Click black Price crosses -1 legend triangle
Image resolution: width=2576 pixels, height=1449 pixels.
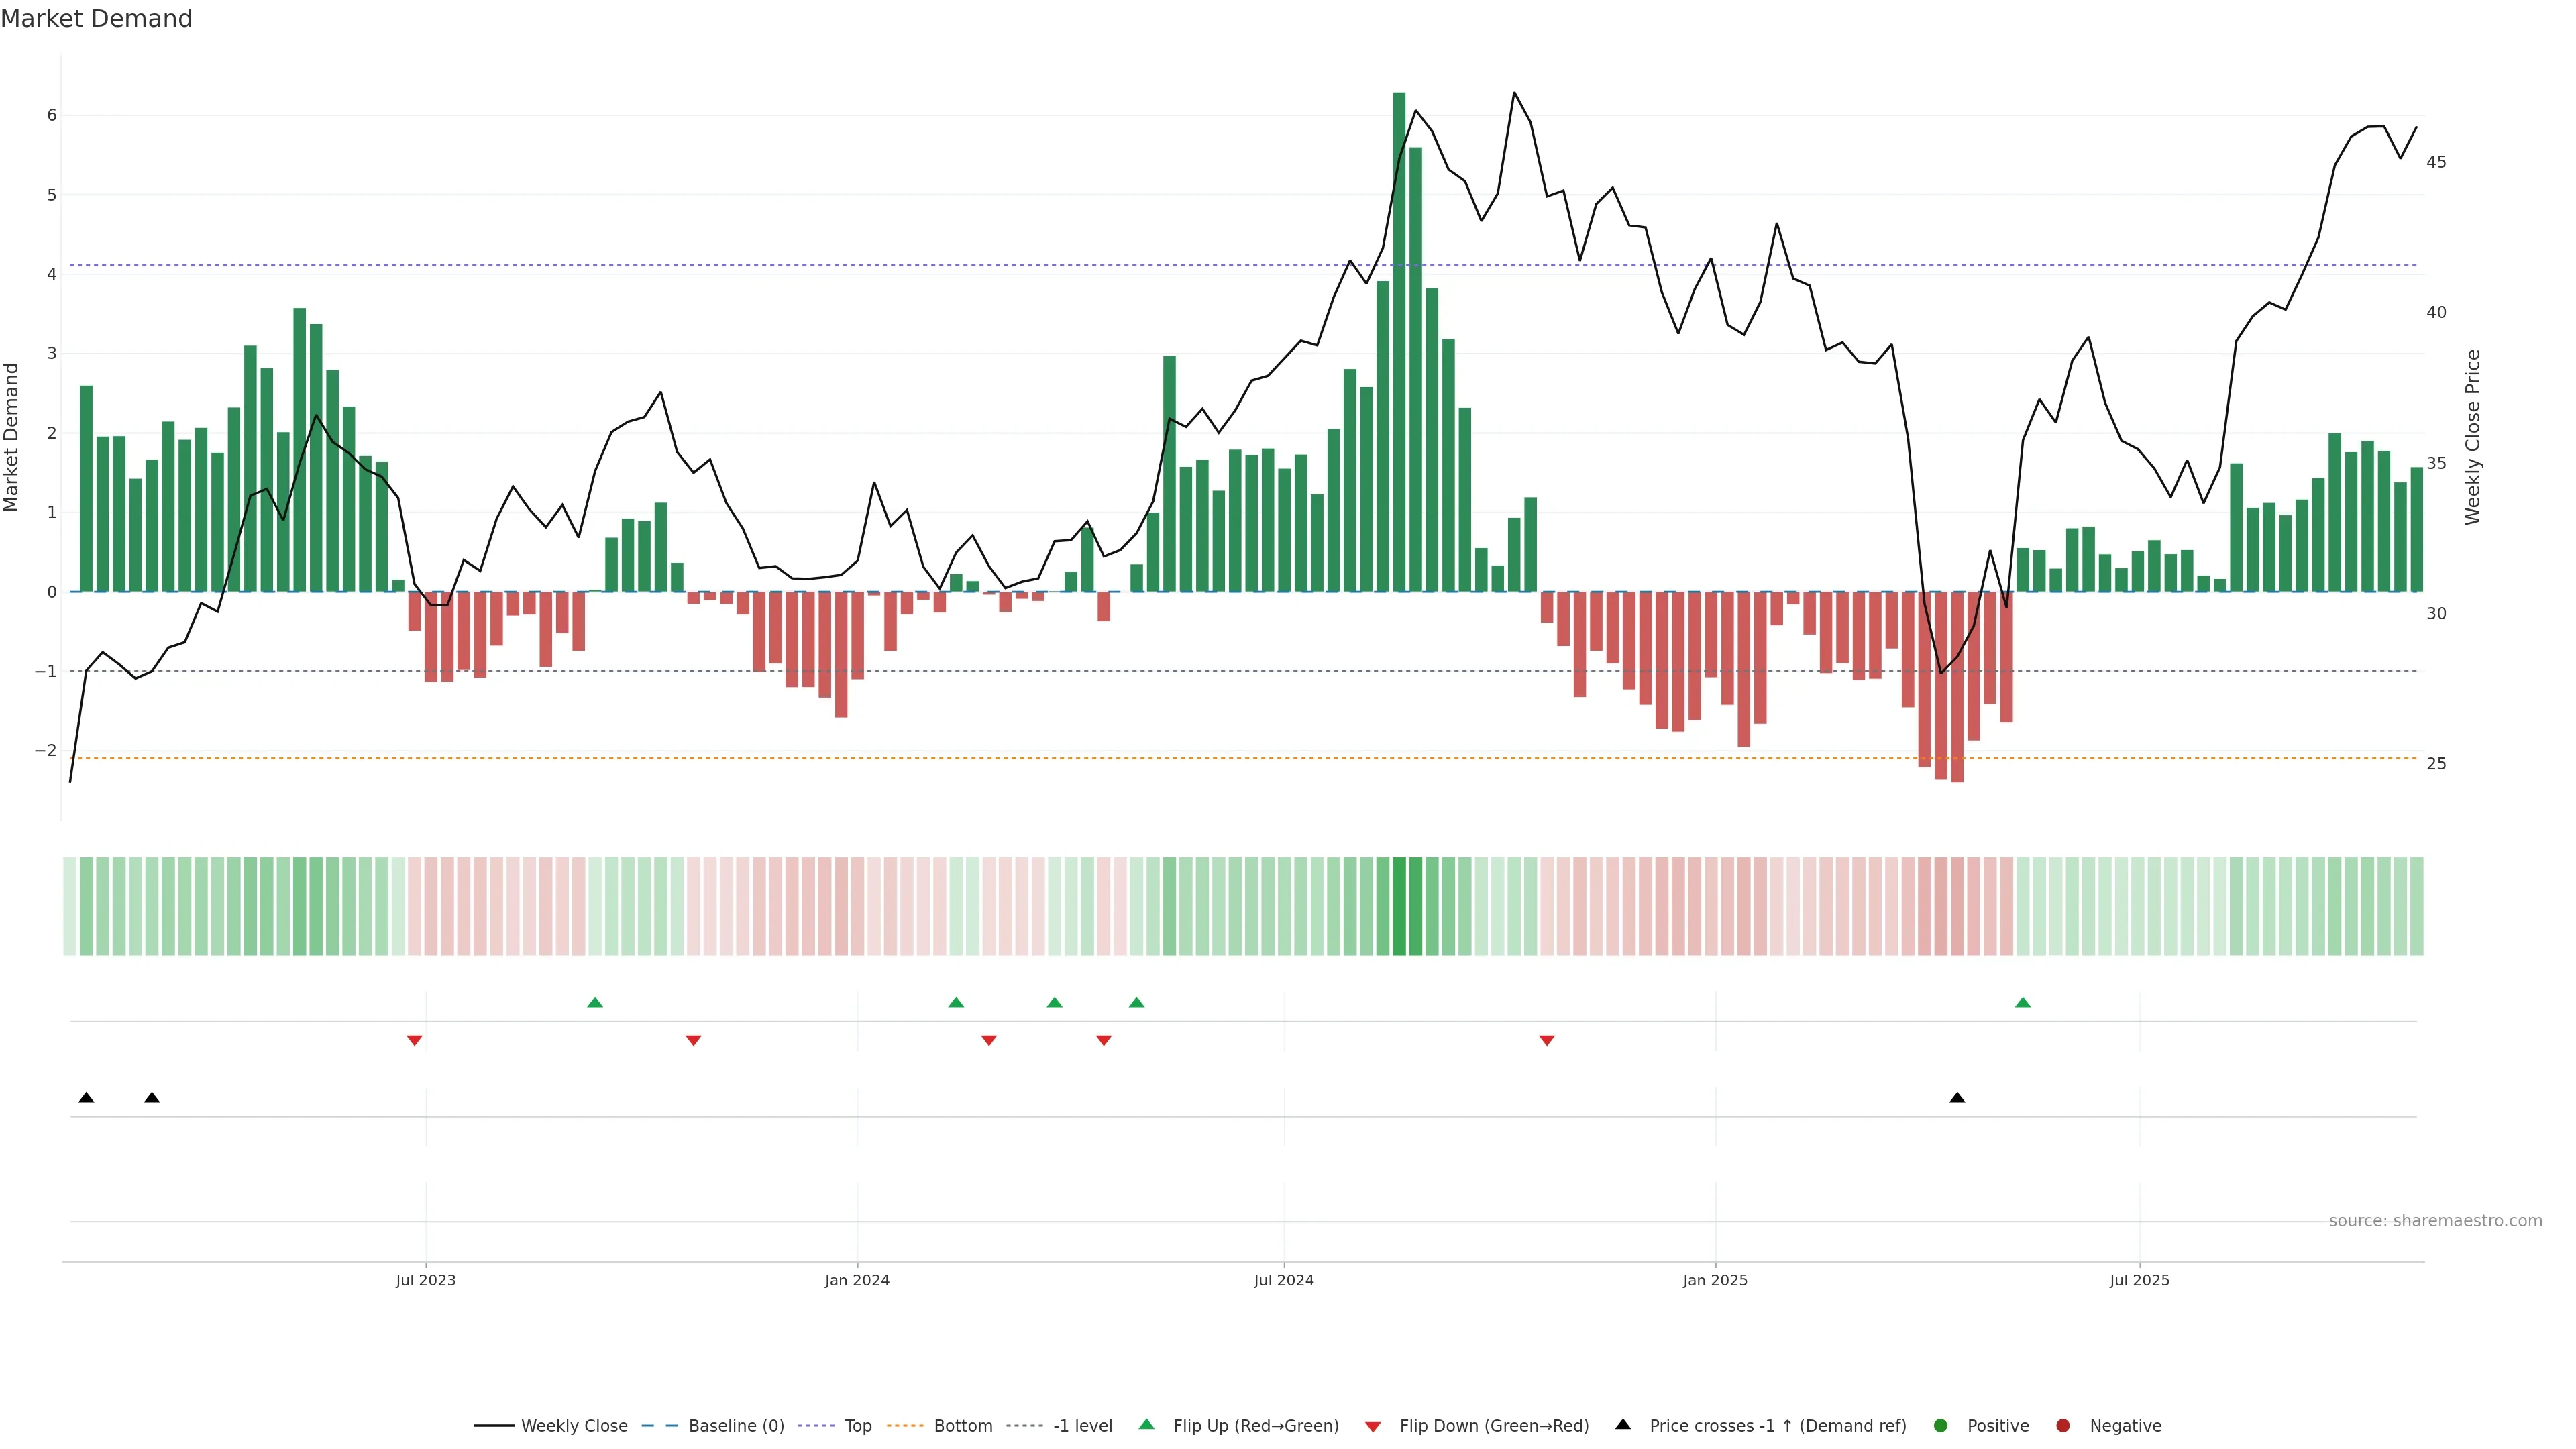click(x=1623, y=1425)
